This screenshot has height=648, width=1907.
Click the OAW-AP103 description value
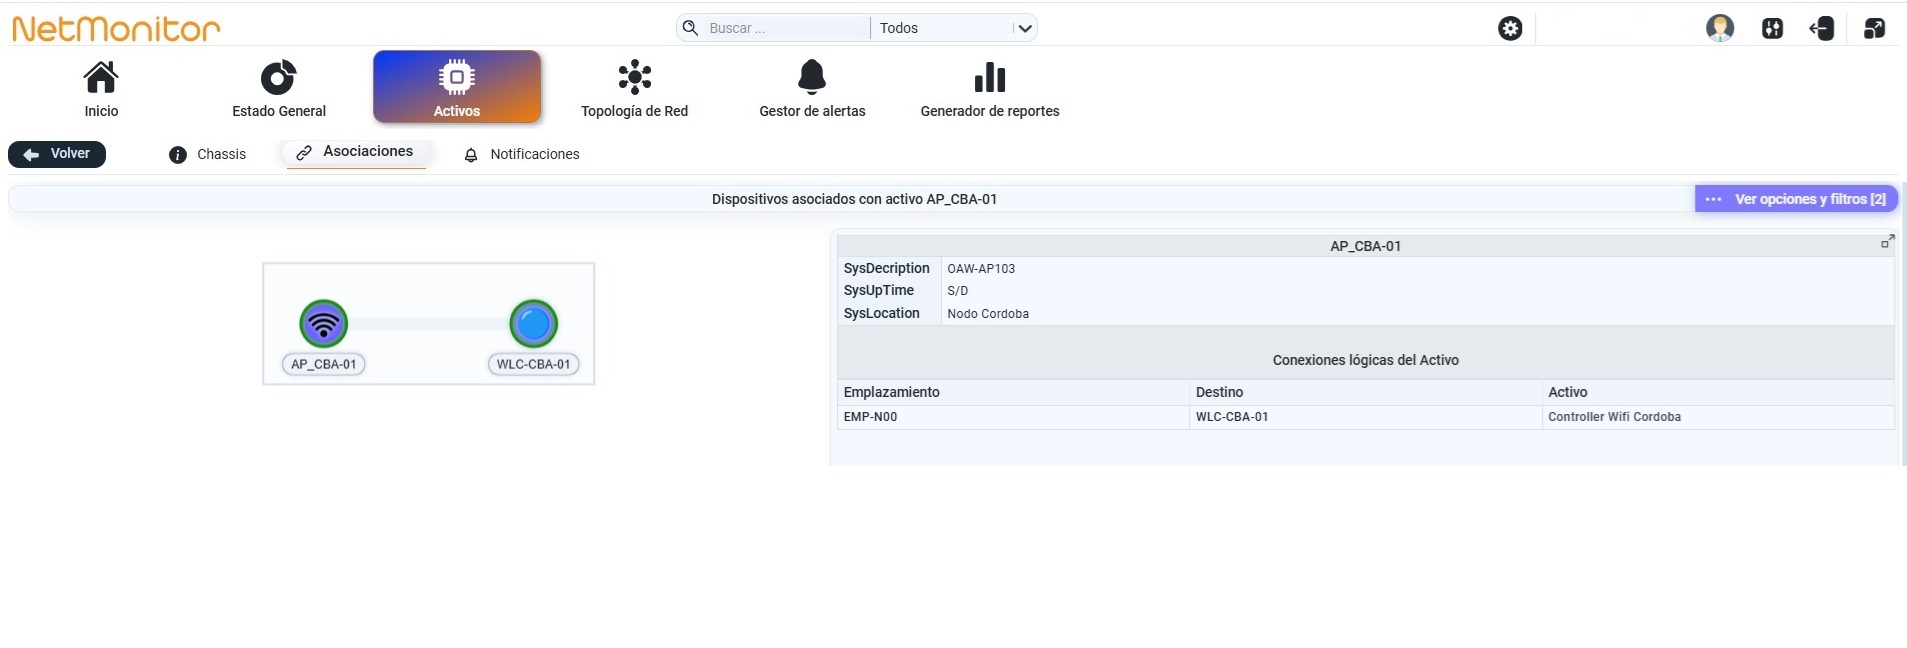point(981,269)
